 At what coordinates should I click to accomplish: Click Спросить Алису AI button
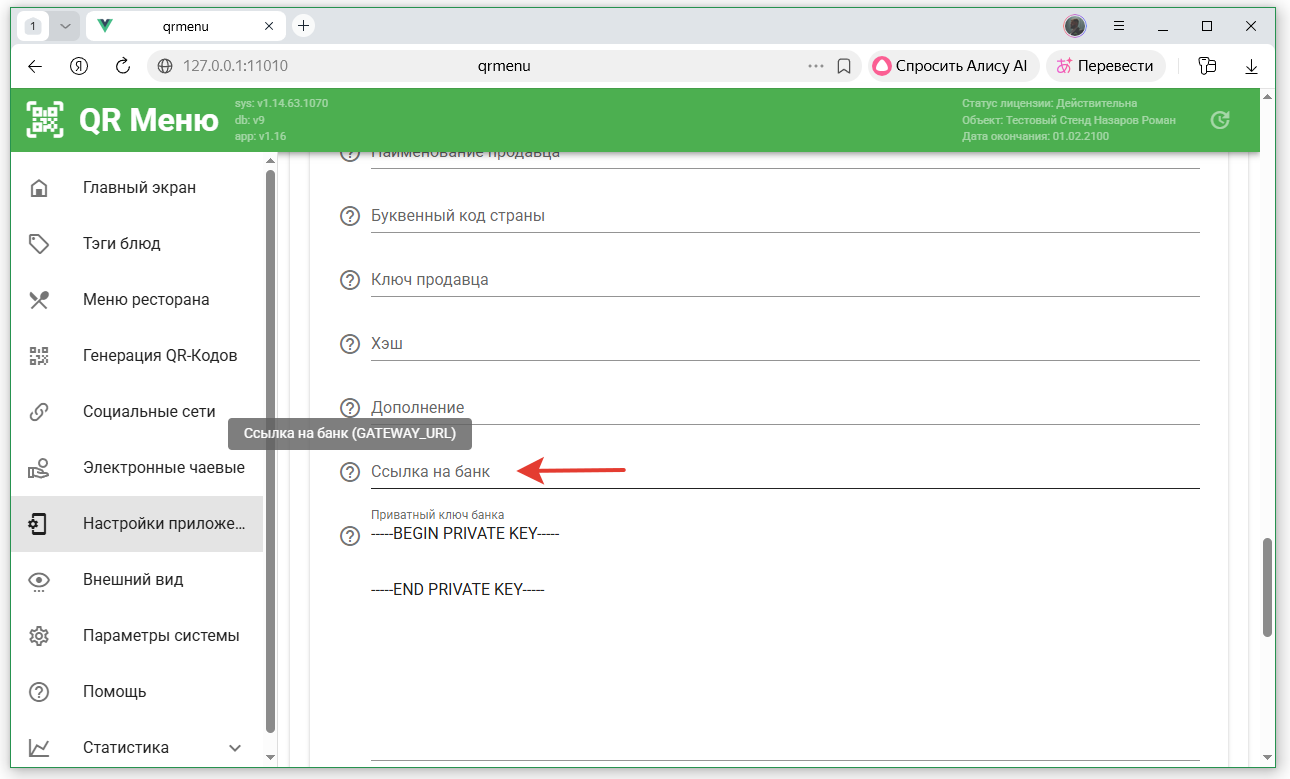(x=950, y=66)
